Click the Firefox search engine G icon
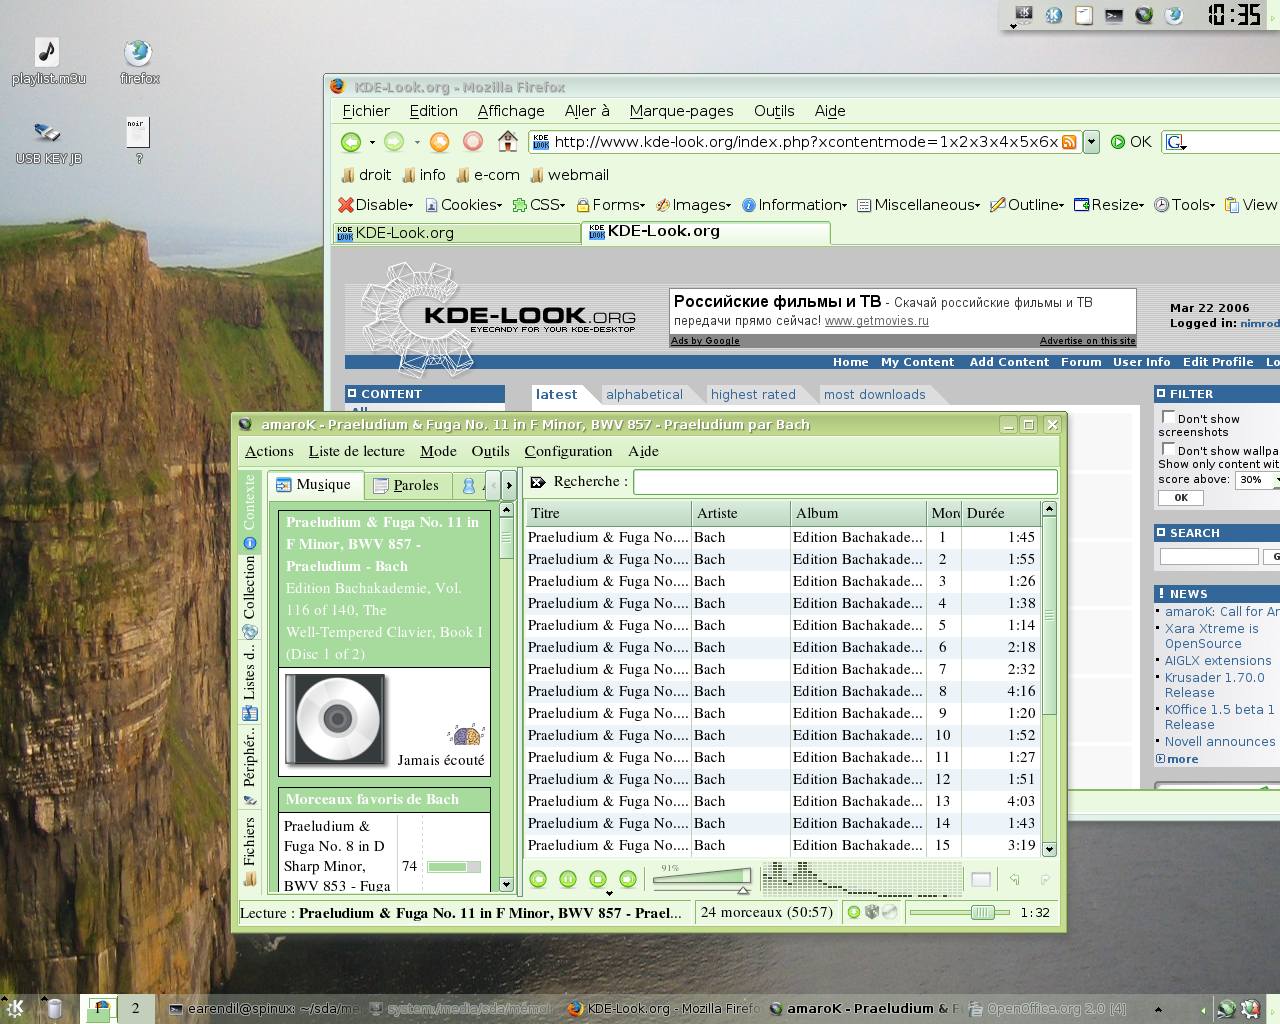Screen dimensions: 1280x1024 (x=1176, y=142)
